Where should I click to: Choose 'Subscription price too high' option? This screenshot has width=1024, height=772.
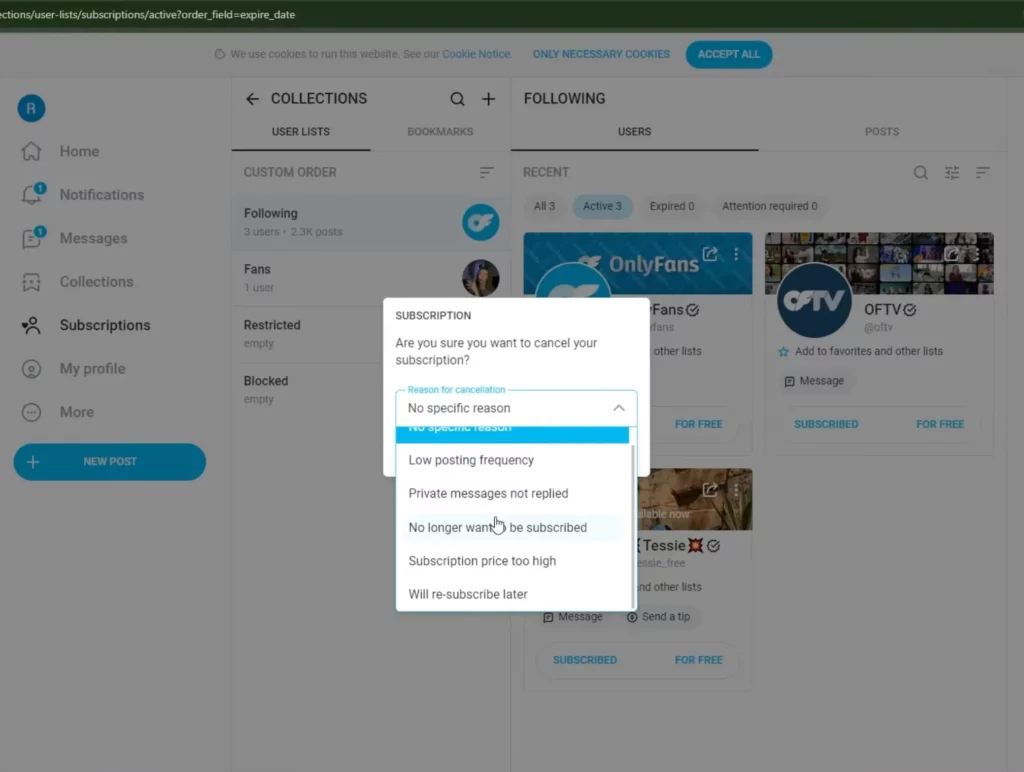click(482, 561)
